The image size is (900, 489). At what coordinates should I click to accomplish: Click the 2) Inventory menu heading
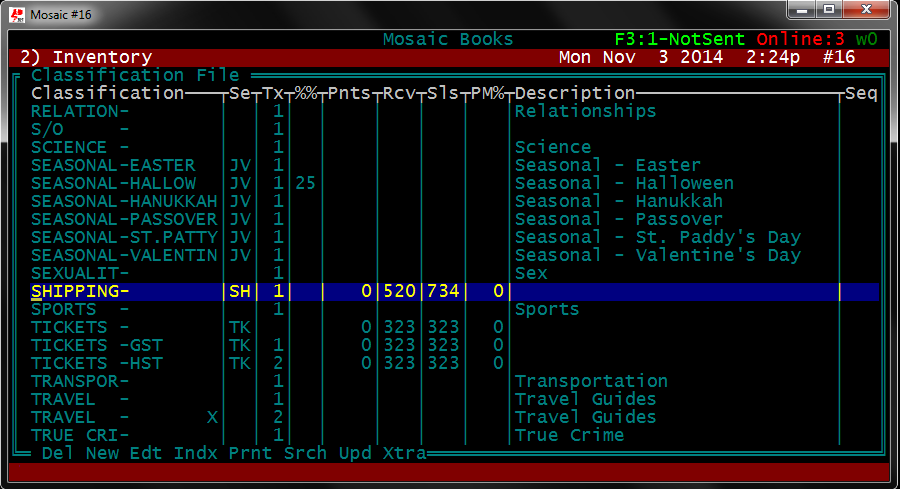click(86, 57)
